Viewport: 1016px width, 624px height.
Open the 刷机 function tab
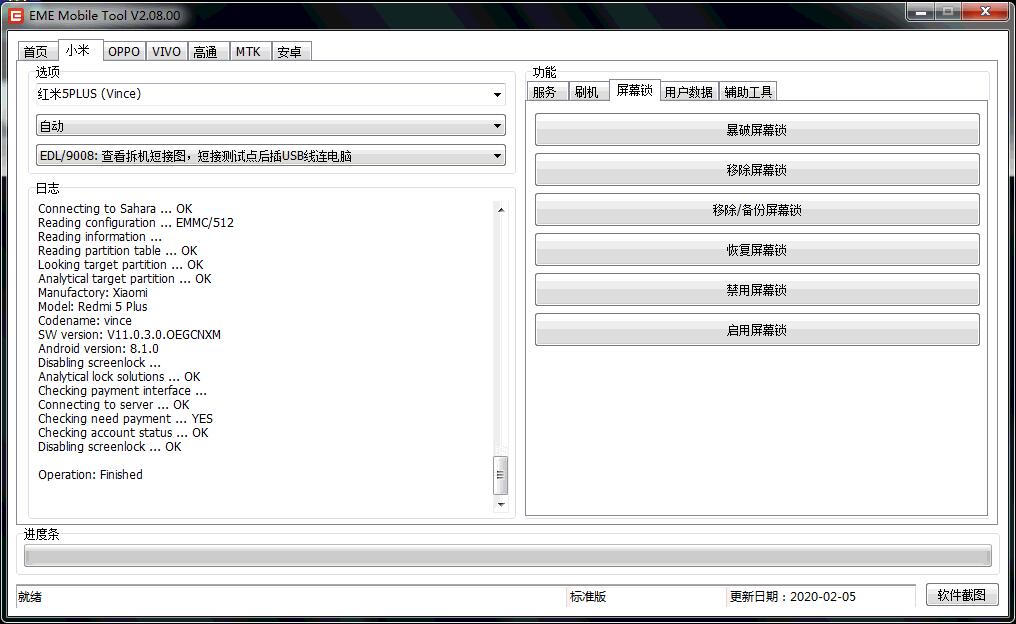(x=587, y=92)
